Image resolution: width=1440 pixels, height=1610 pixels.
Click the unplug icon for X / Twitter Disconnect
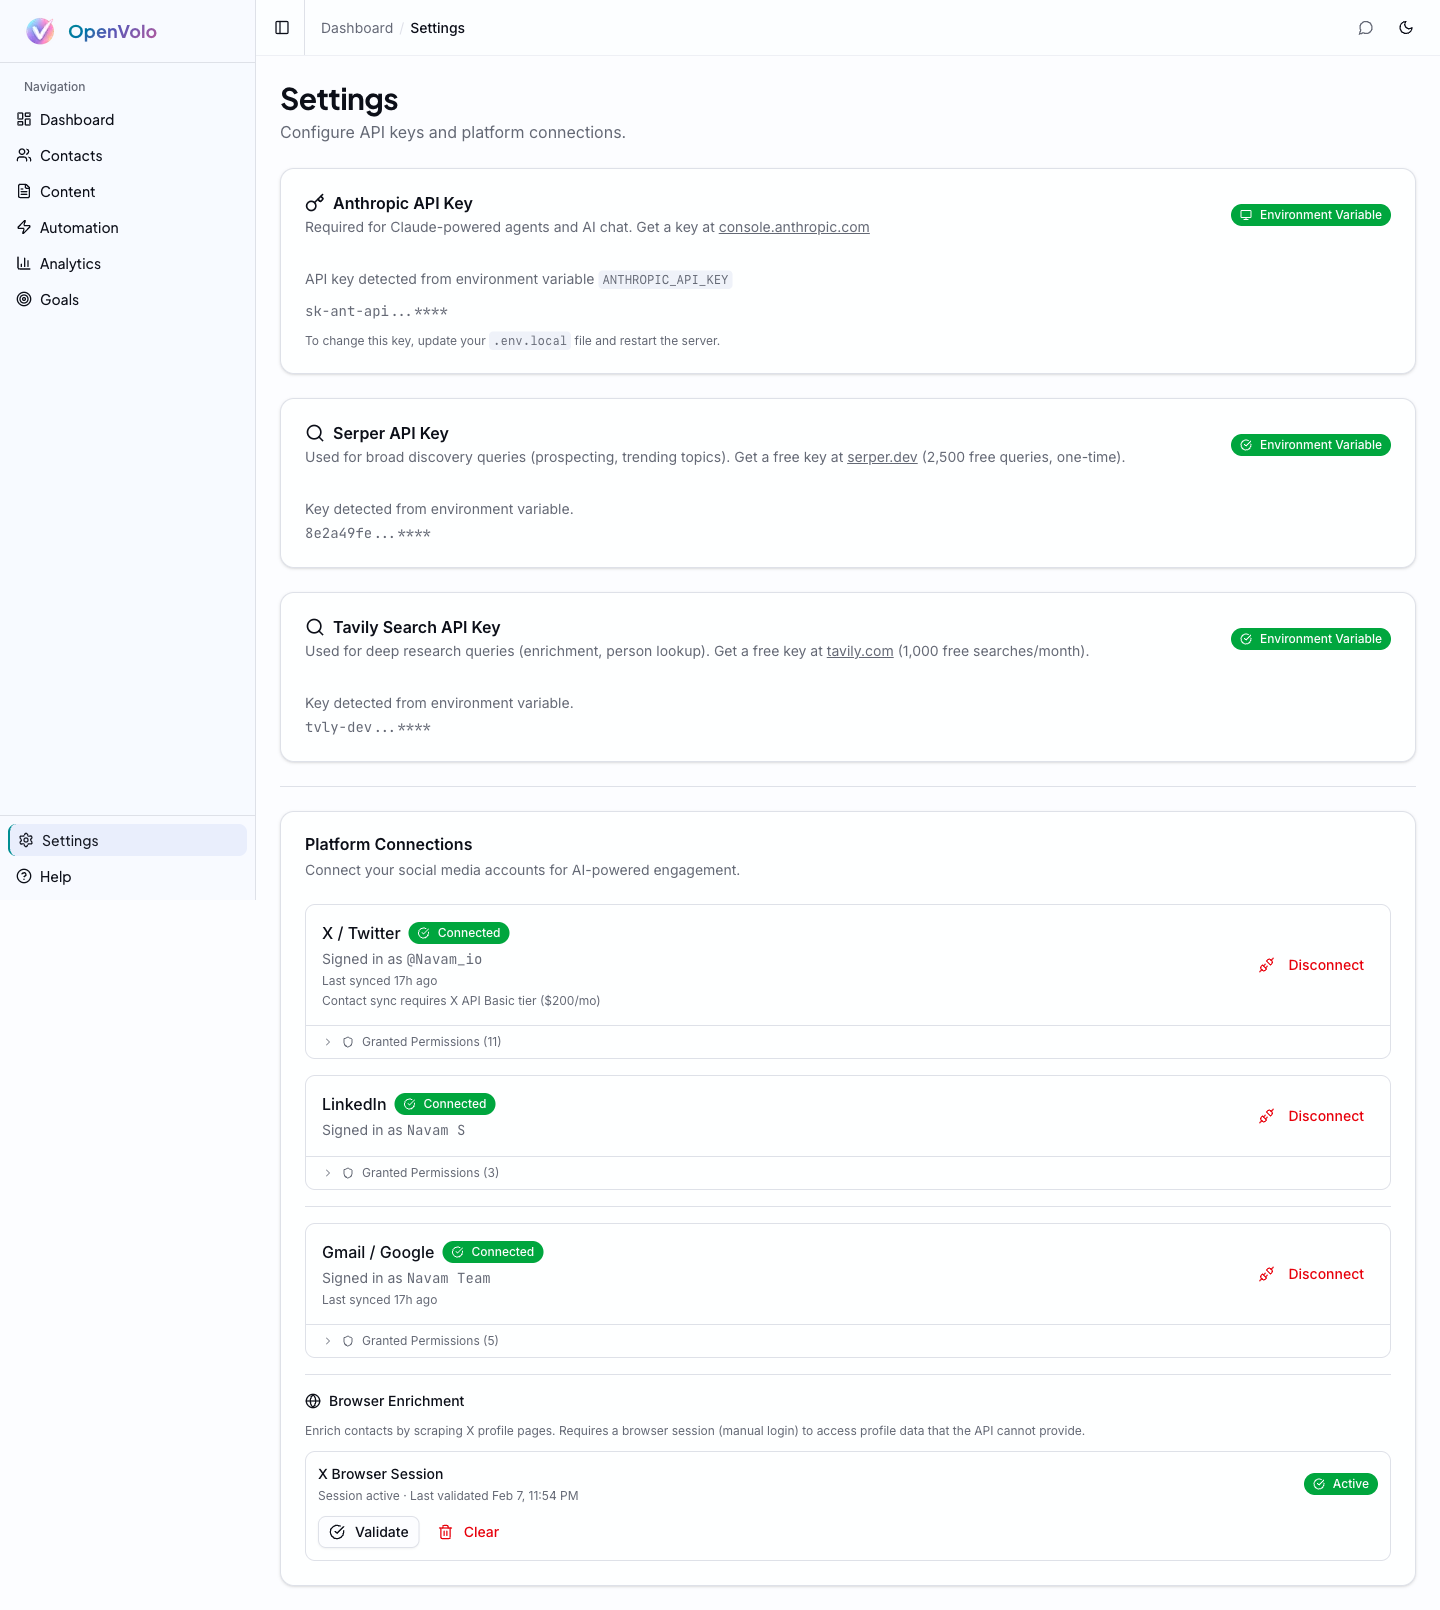point(1266,965)
